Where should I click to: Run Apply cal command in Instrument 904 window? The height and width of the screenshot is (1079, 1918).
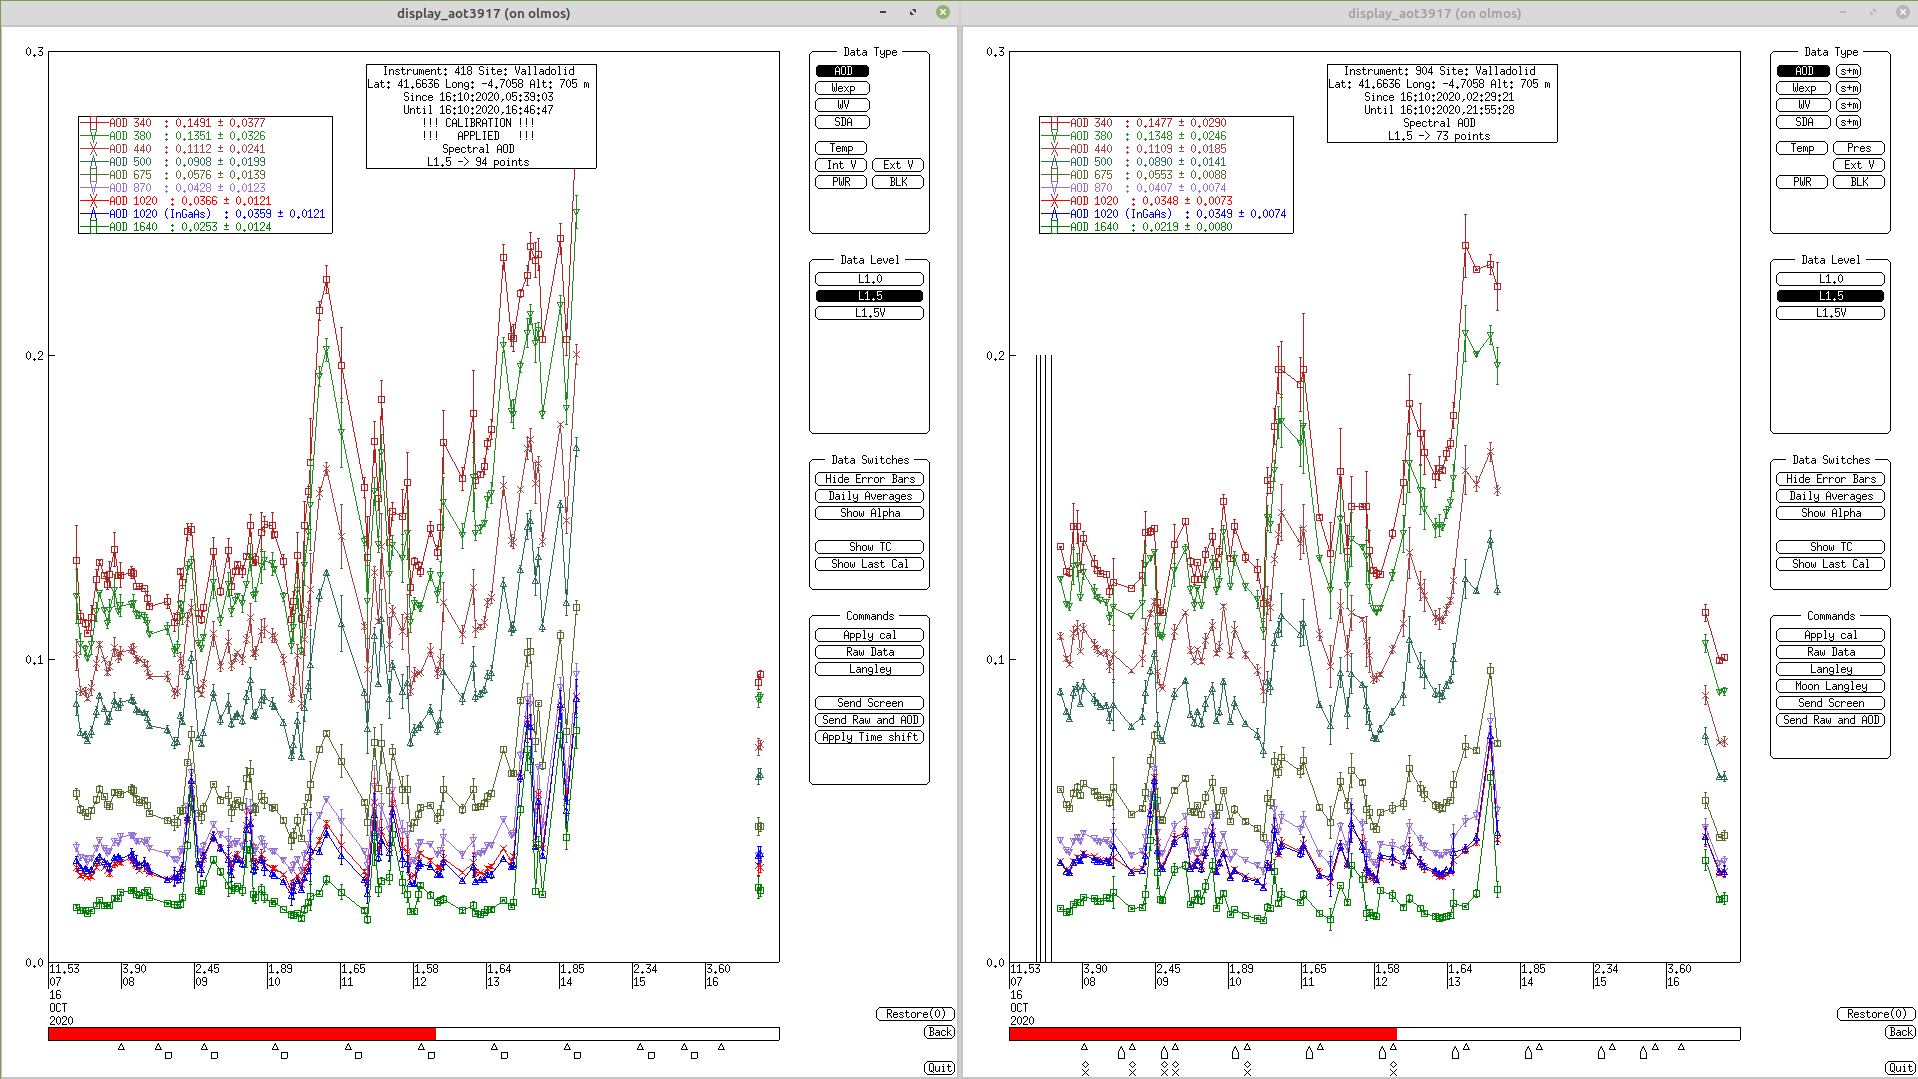click(x=1830, y=635)
